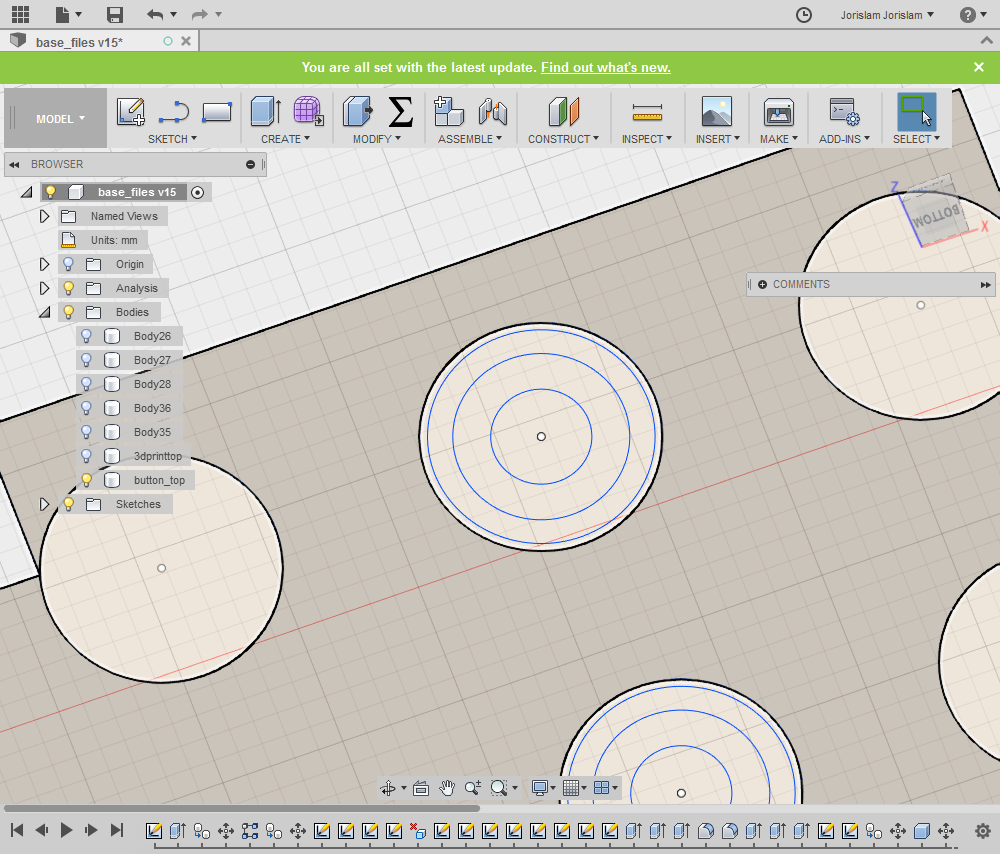The image size is (1000, 854).
Task: Click the Redo arrow icon
Action: click(x=200, y=14)
